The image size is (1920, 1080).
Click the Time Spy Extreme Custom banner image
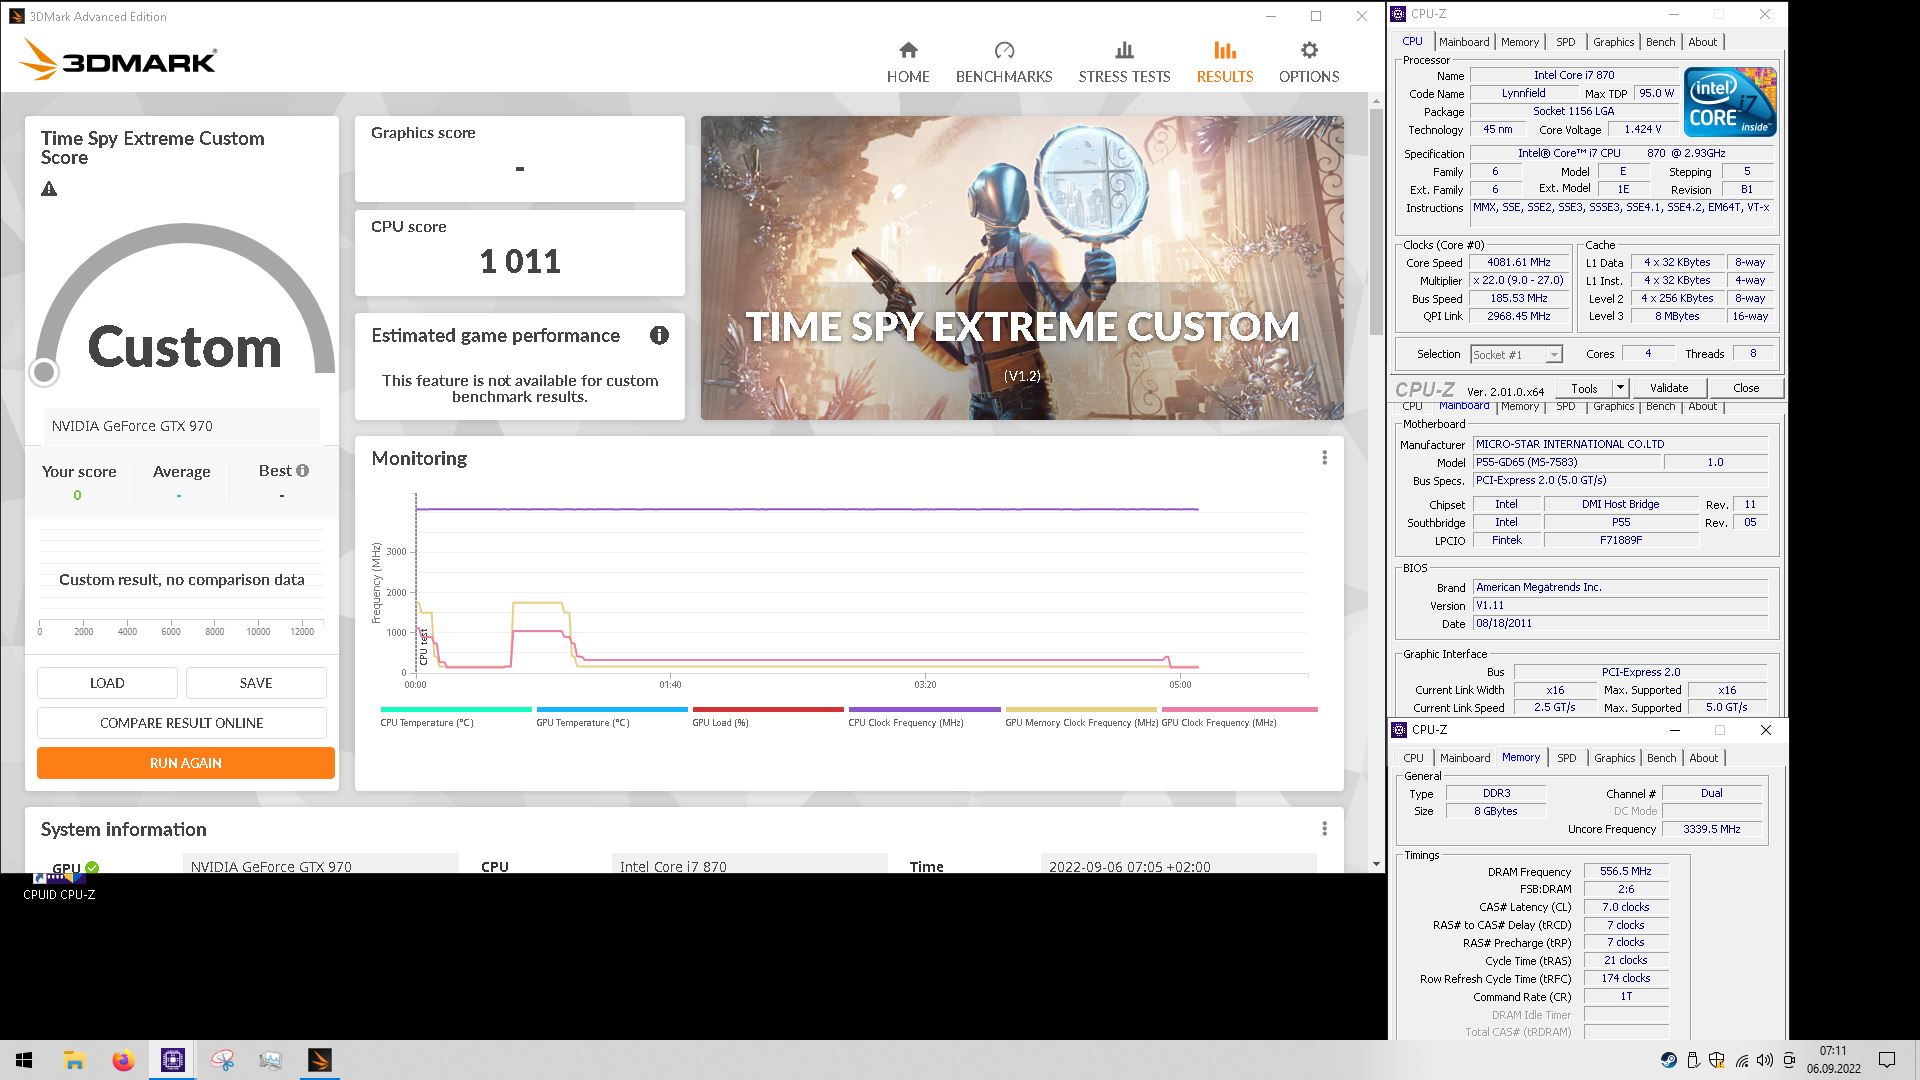(x=1022, y=268)
